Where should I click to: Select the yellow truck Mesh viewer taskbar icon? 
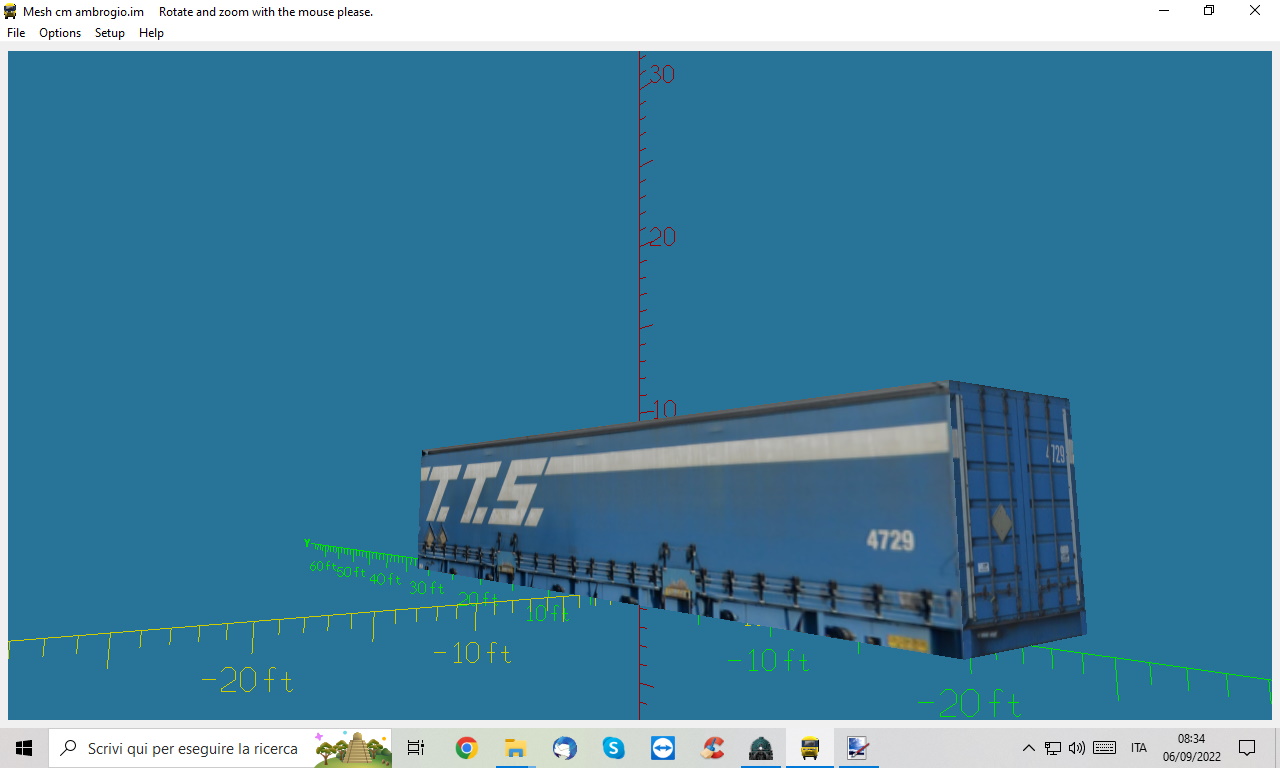(810, 748)
